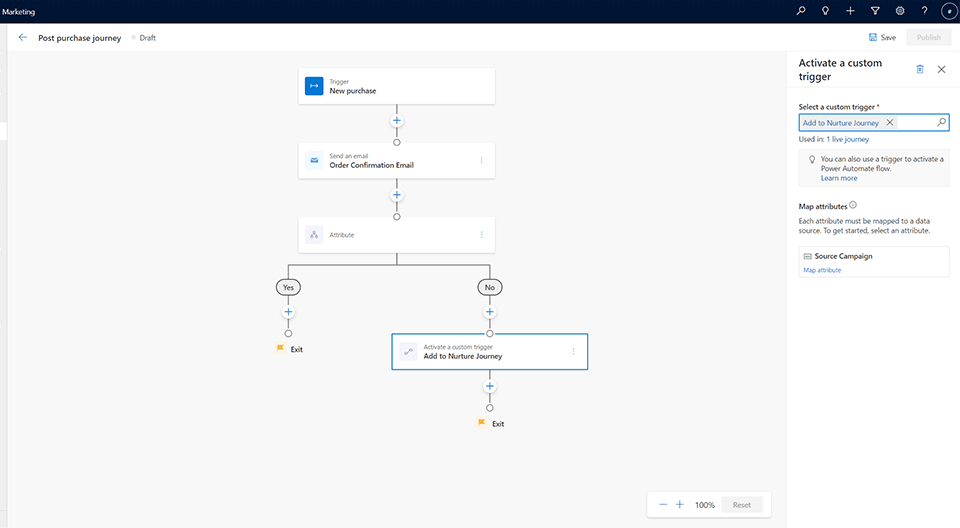960x528 pixels.
Task: Open the Order Confirmation Email options menu
Action: tap(481, 160)
